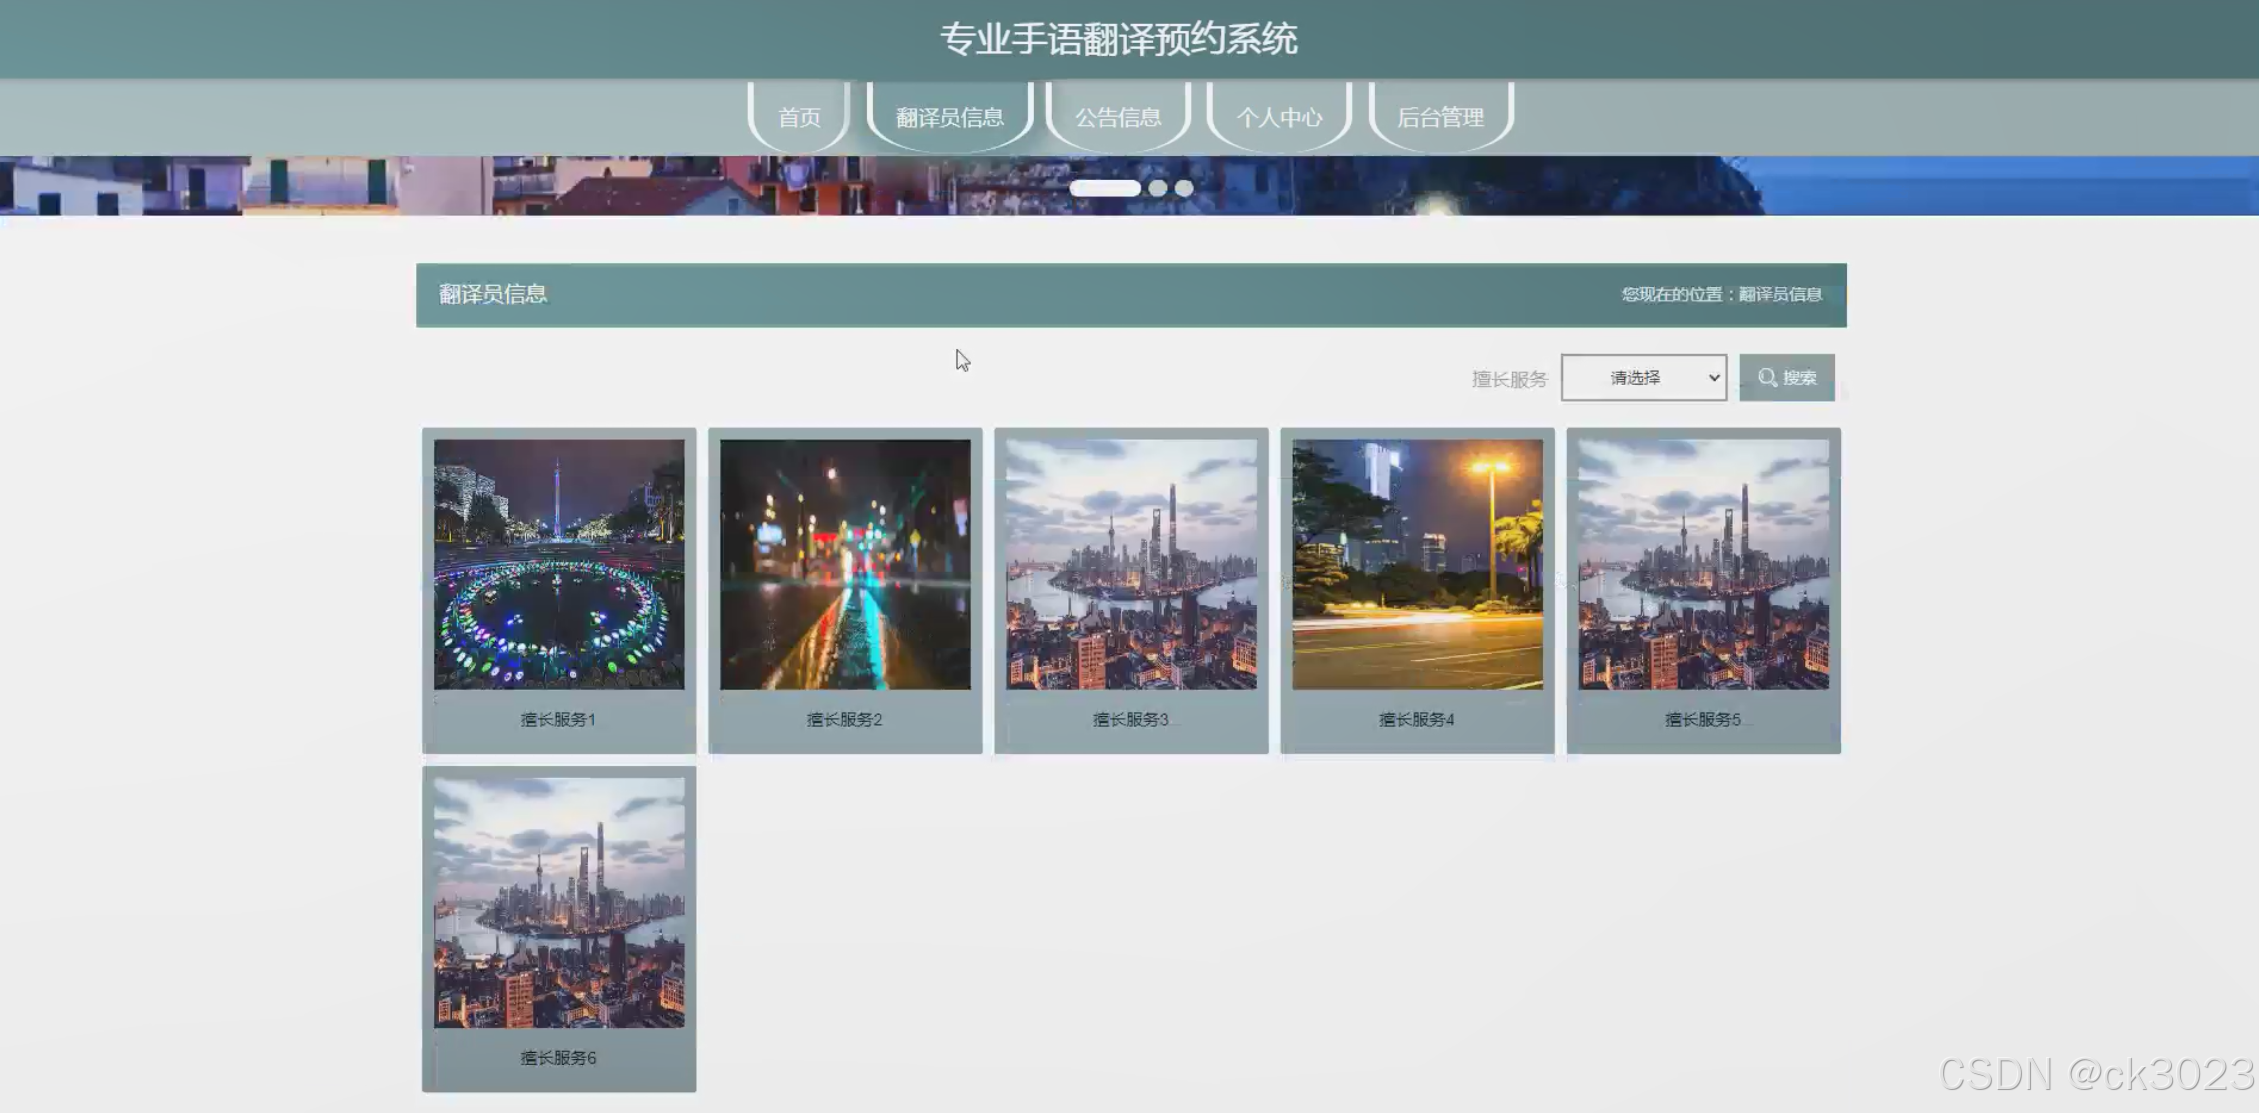Open the 擅长服务6 card image
This screenshot has width=2259, height=1113.
(559, 903)
